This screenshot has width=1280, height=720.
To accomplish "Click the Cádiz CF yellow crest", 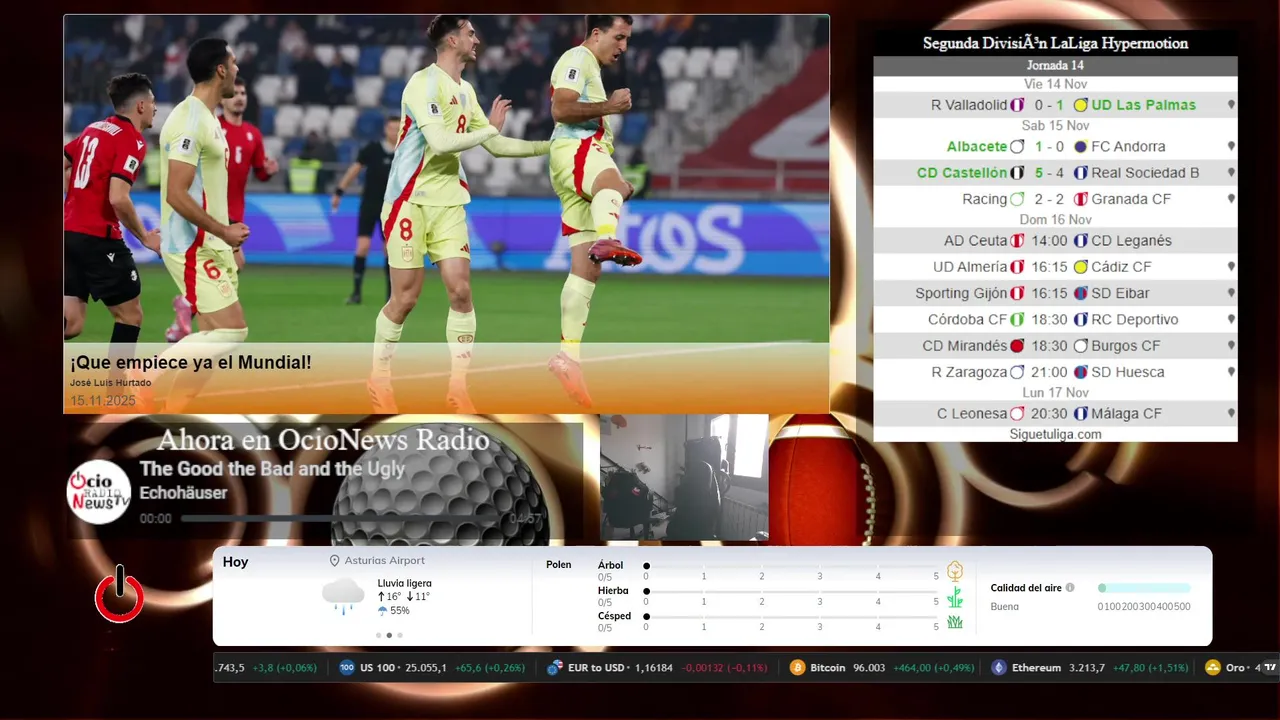I will 1080,267.
